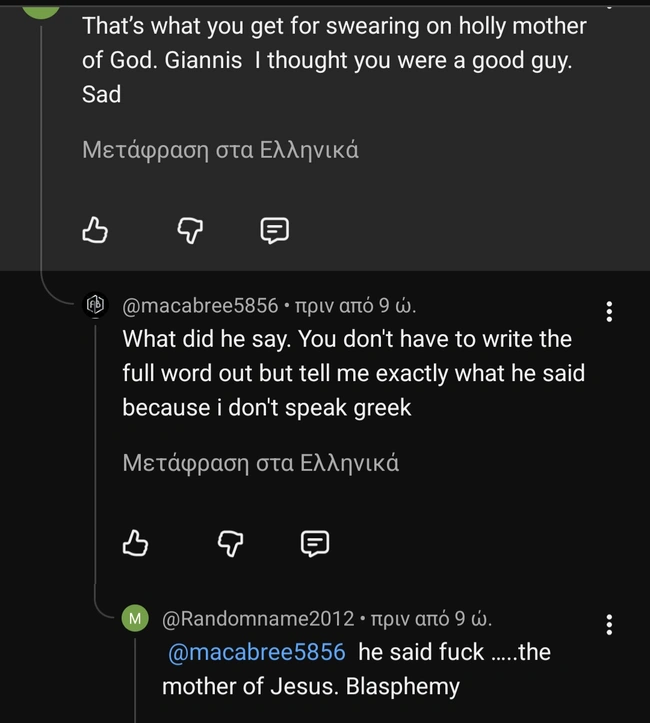
Task: Reply to the @macabree5856 comment
Action: click(315, 543)
